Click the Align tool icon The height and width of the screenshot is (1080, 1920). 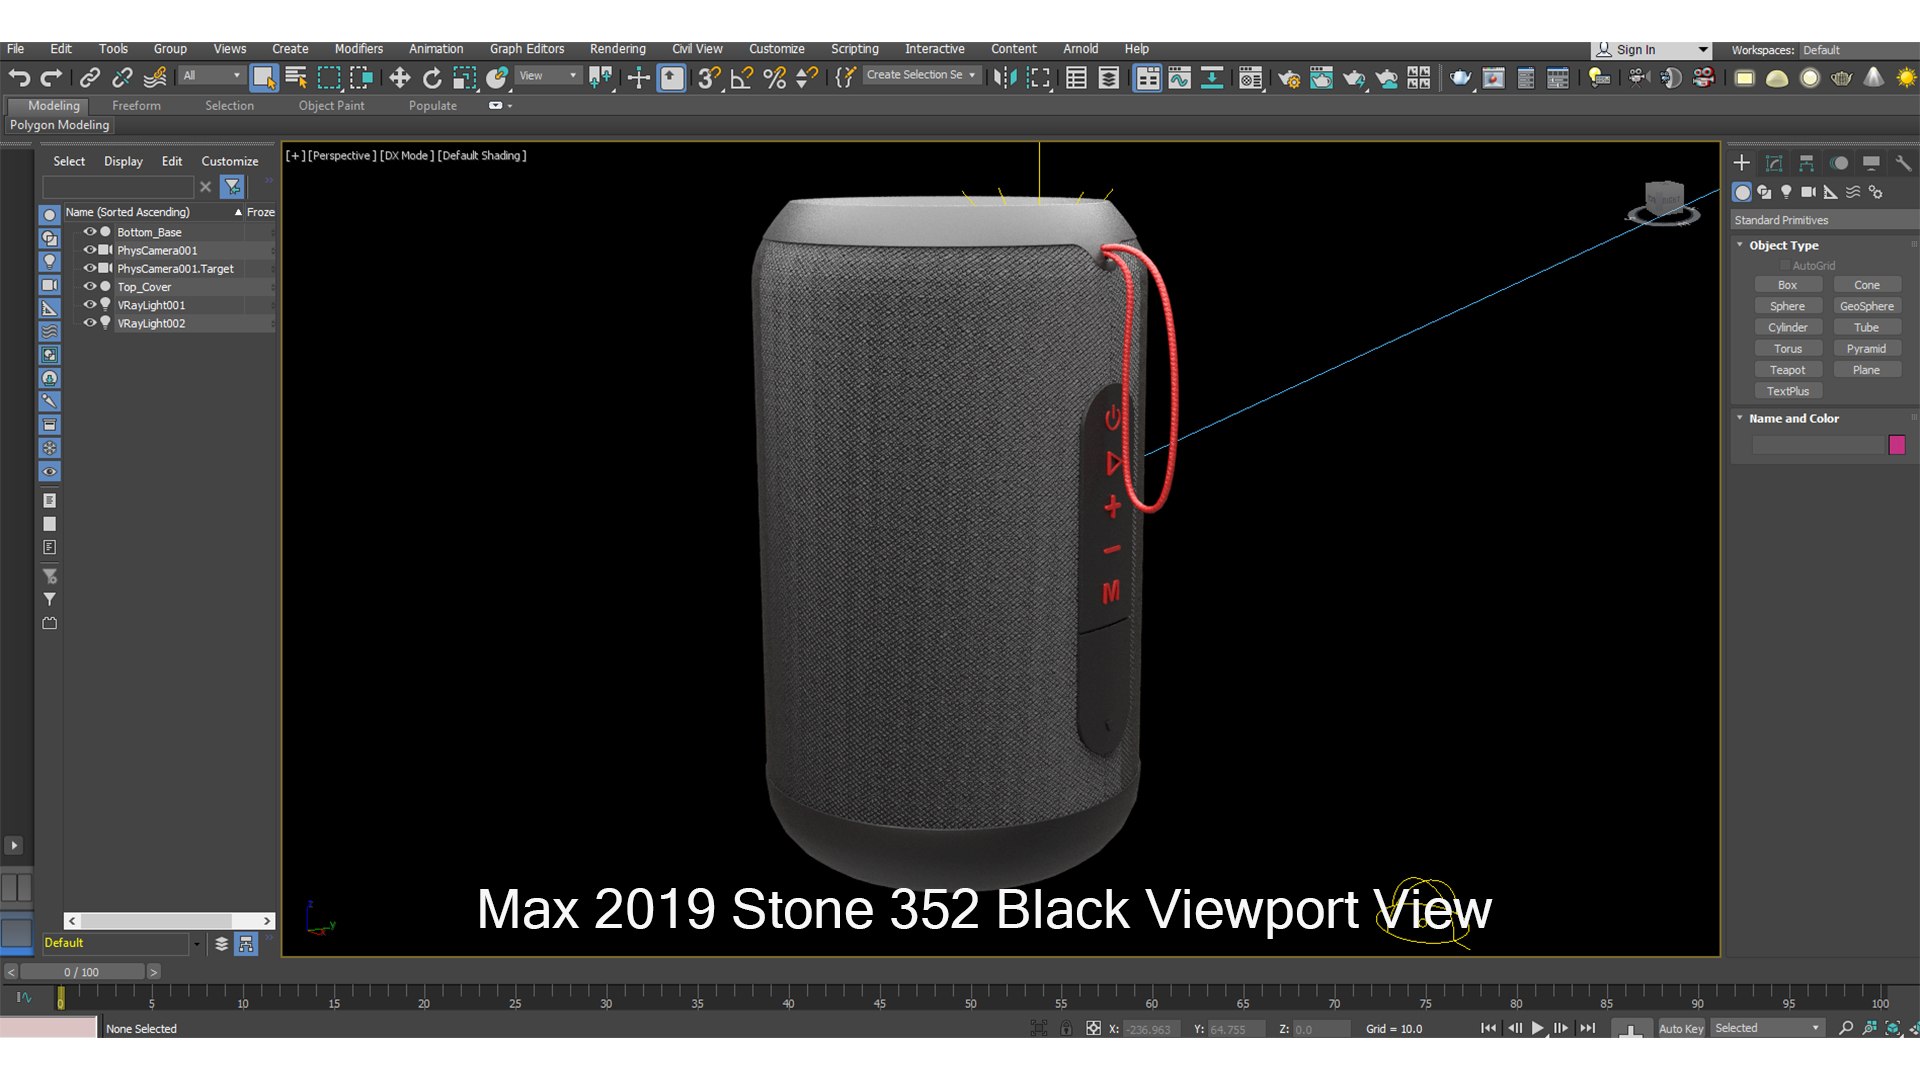pos(1039,77)
